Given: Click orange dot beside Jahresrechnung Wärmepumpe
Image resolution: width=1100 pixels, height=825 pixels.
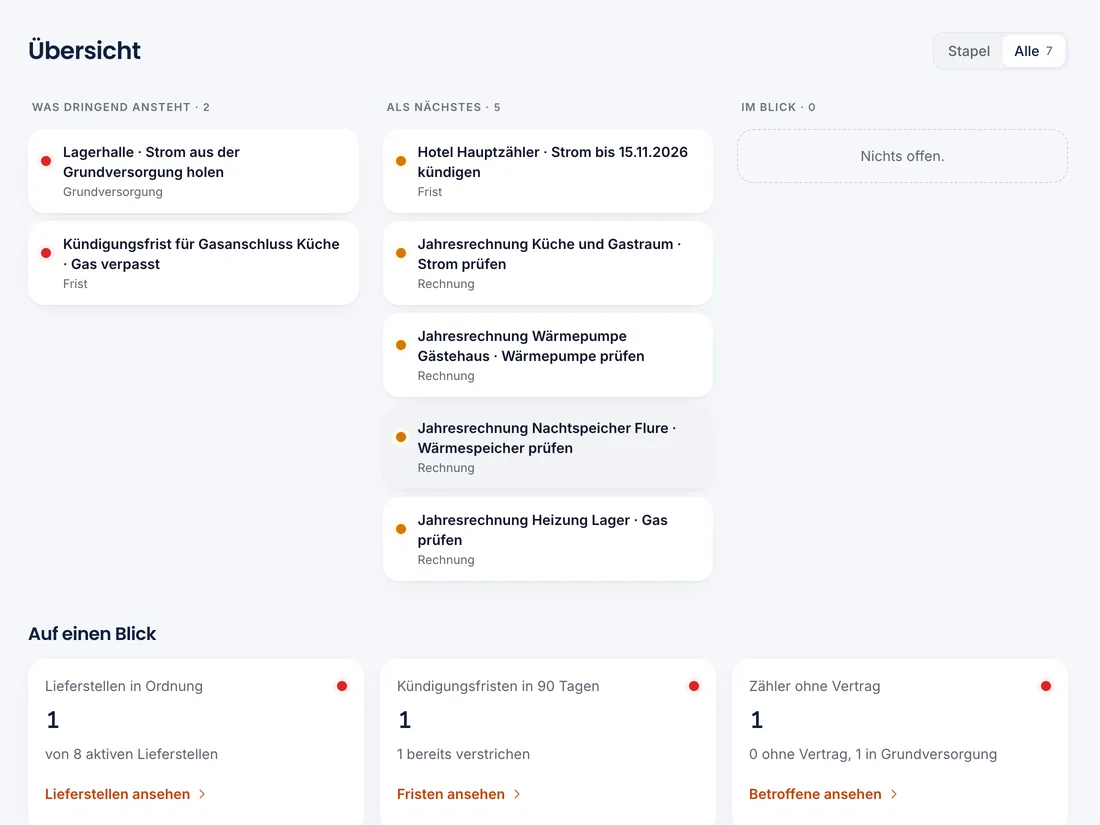Looking at the screenshot, I should click(x=401, y=345).
